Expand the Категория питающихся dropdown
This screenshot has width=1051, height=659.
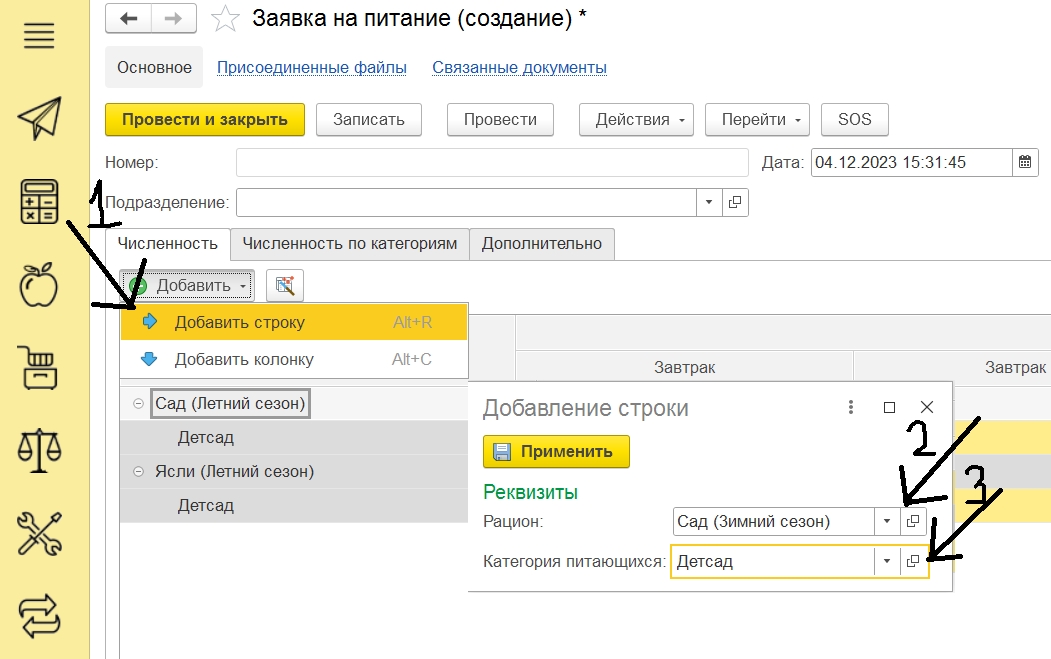pyautogui.click(x=887, y=562)
